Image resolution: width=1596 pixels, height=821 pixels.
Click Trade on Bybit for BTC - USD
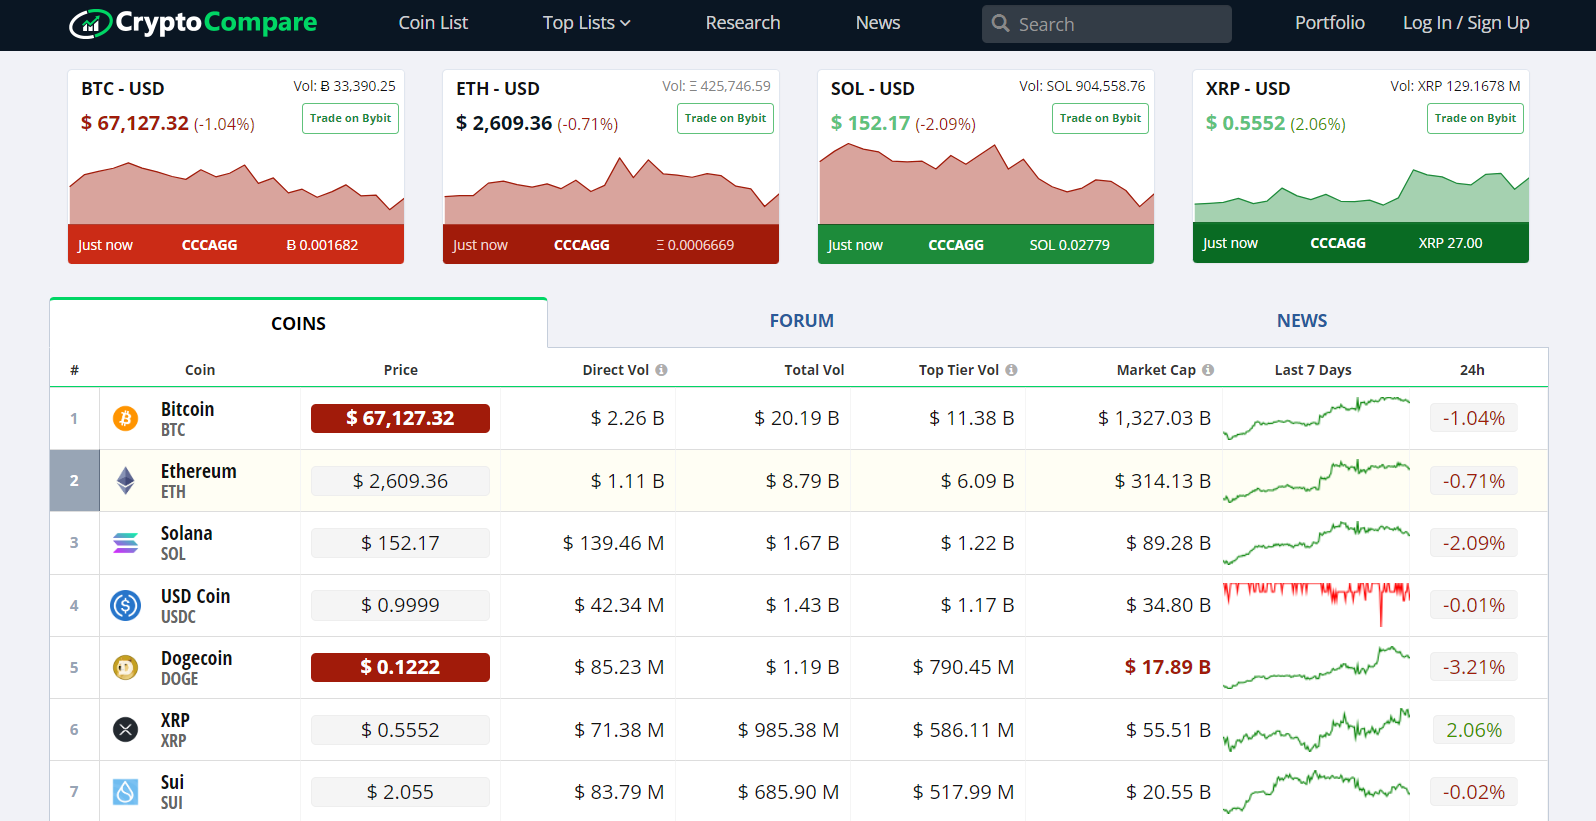[350, 118]
